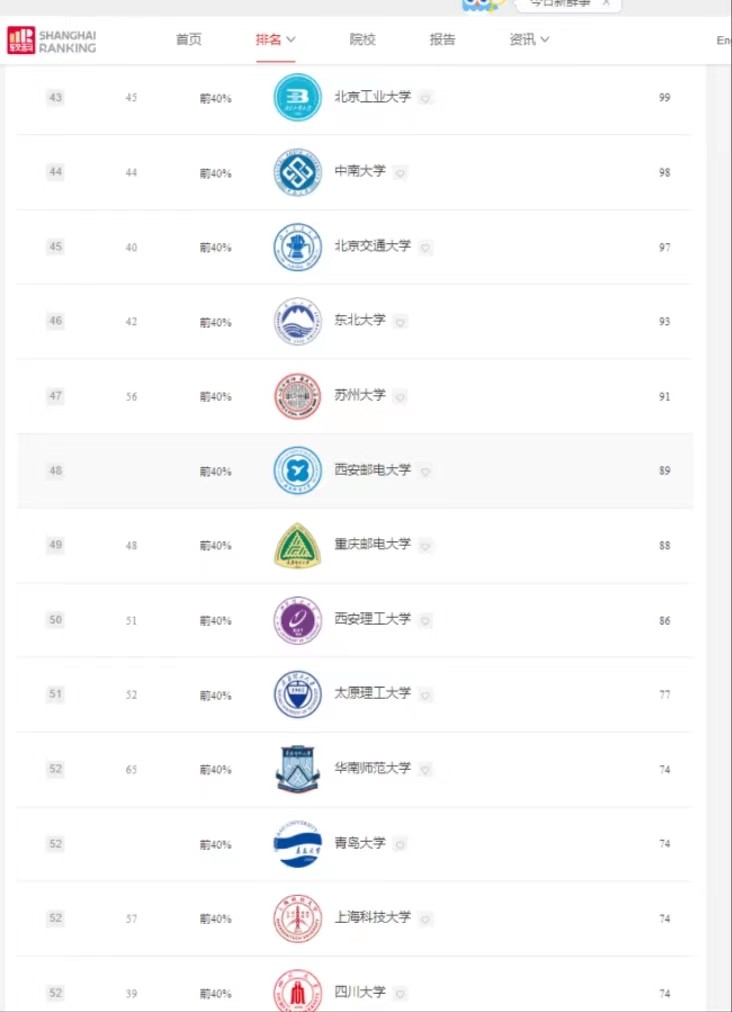732x1012 pixels.
Task: Click the 华南师范大学 emblem icon
Action: click(x=298, y=770)
